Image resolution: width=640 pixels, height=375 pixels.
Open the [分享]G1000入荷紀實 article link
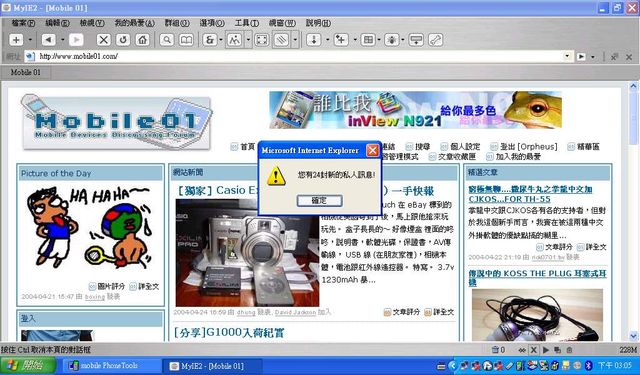coord(229,333)
